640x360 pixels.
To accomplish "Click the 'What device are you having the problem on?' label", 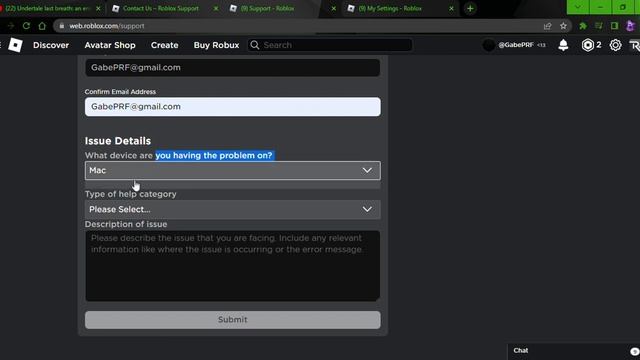I will pos(178,156).
